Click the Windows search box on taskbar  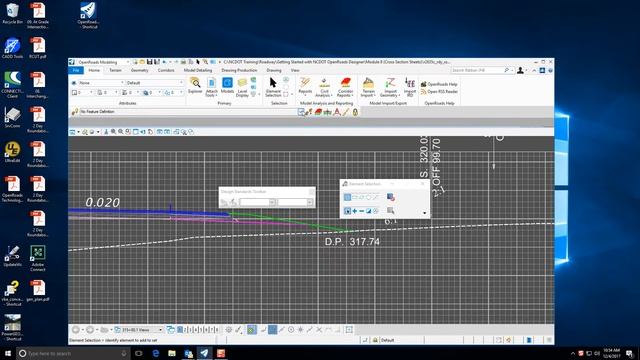click(73, 353)
